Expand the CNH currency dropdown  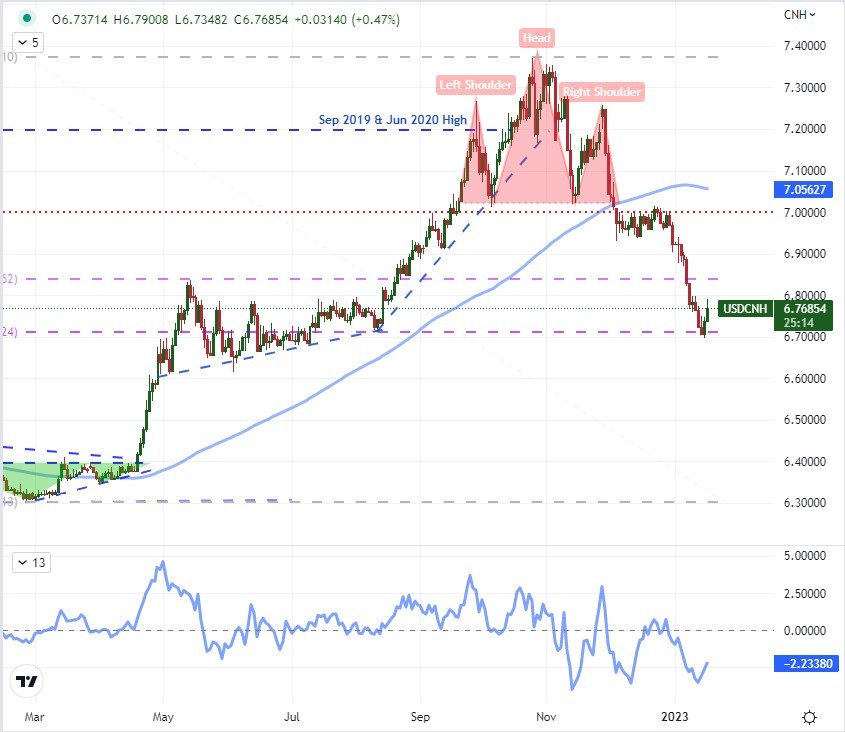799,15
